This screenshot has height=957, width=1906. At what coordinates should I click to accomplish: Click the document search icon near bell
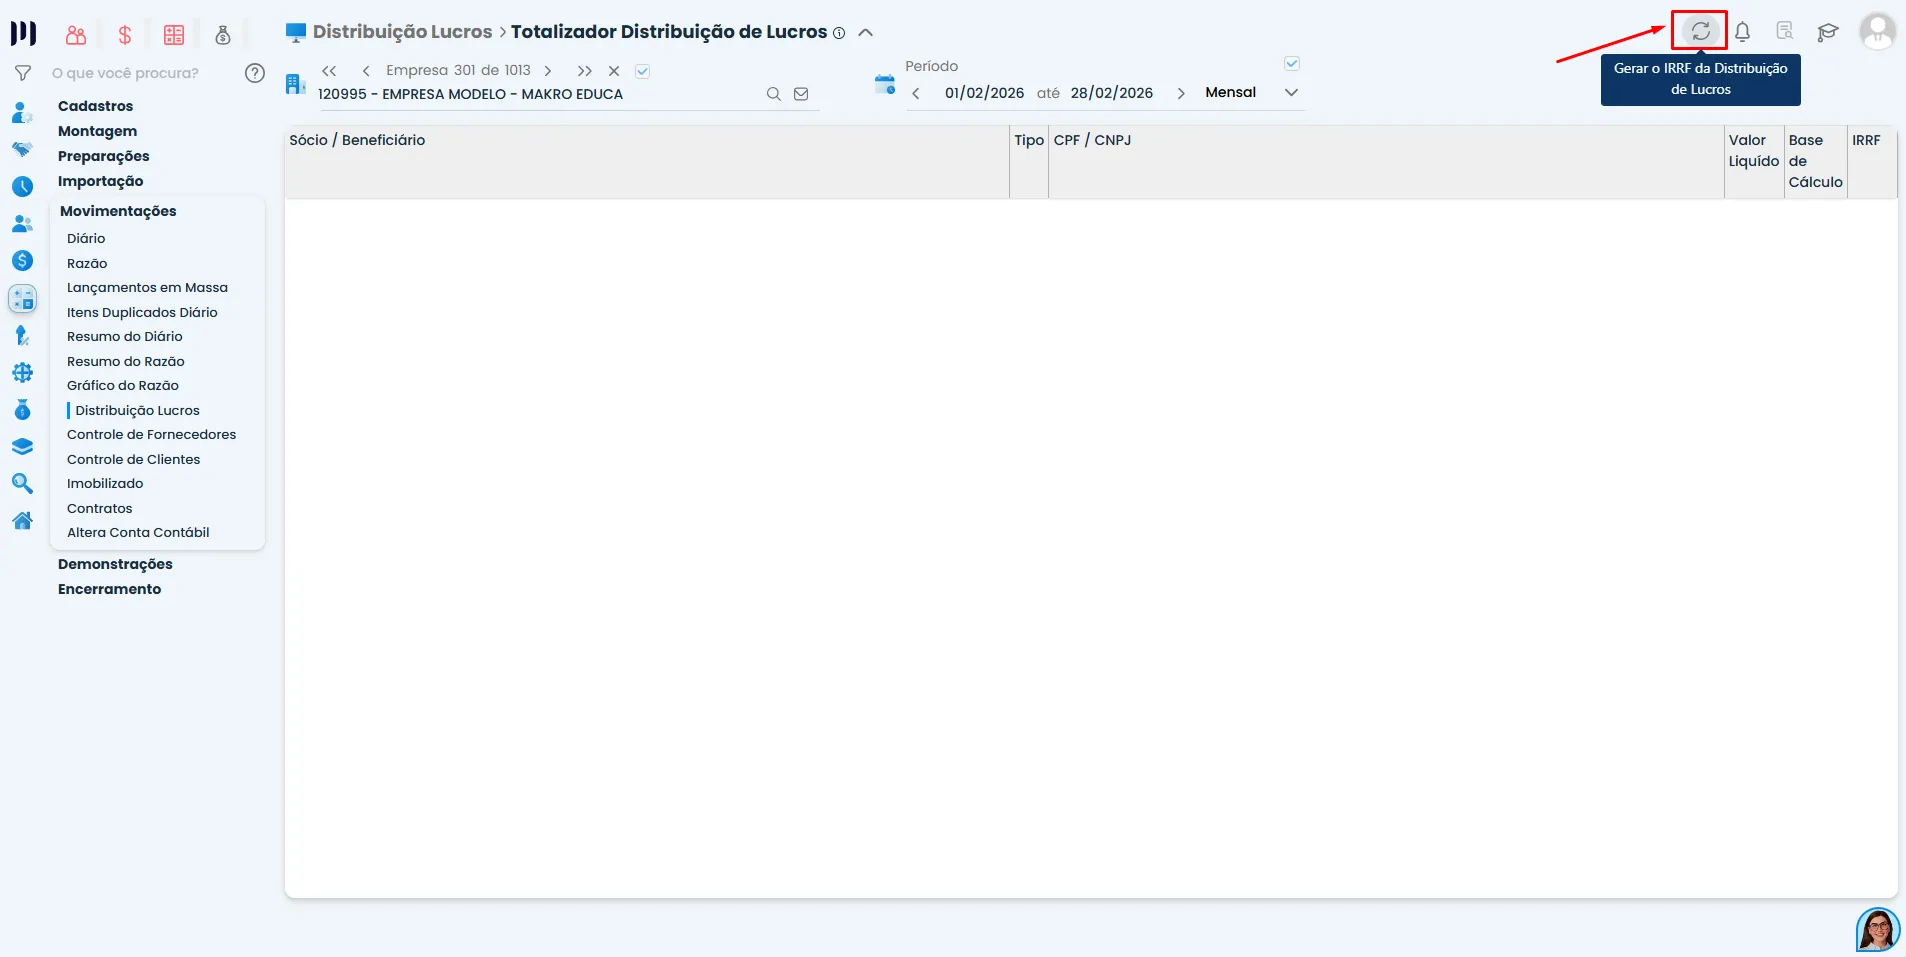click(1785, 31)
